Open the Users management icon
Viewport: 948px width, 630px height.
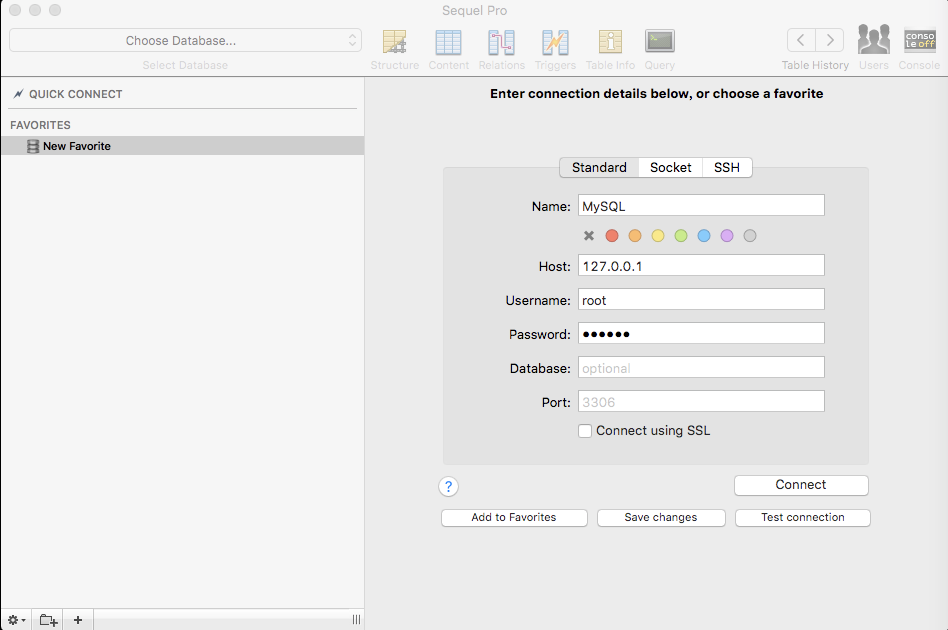[x=873, y=42]
